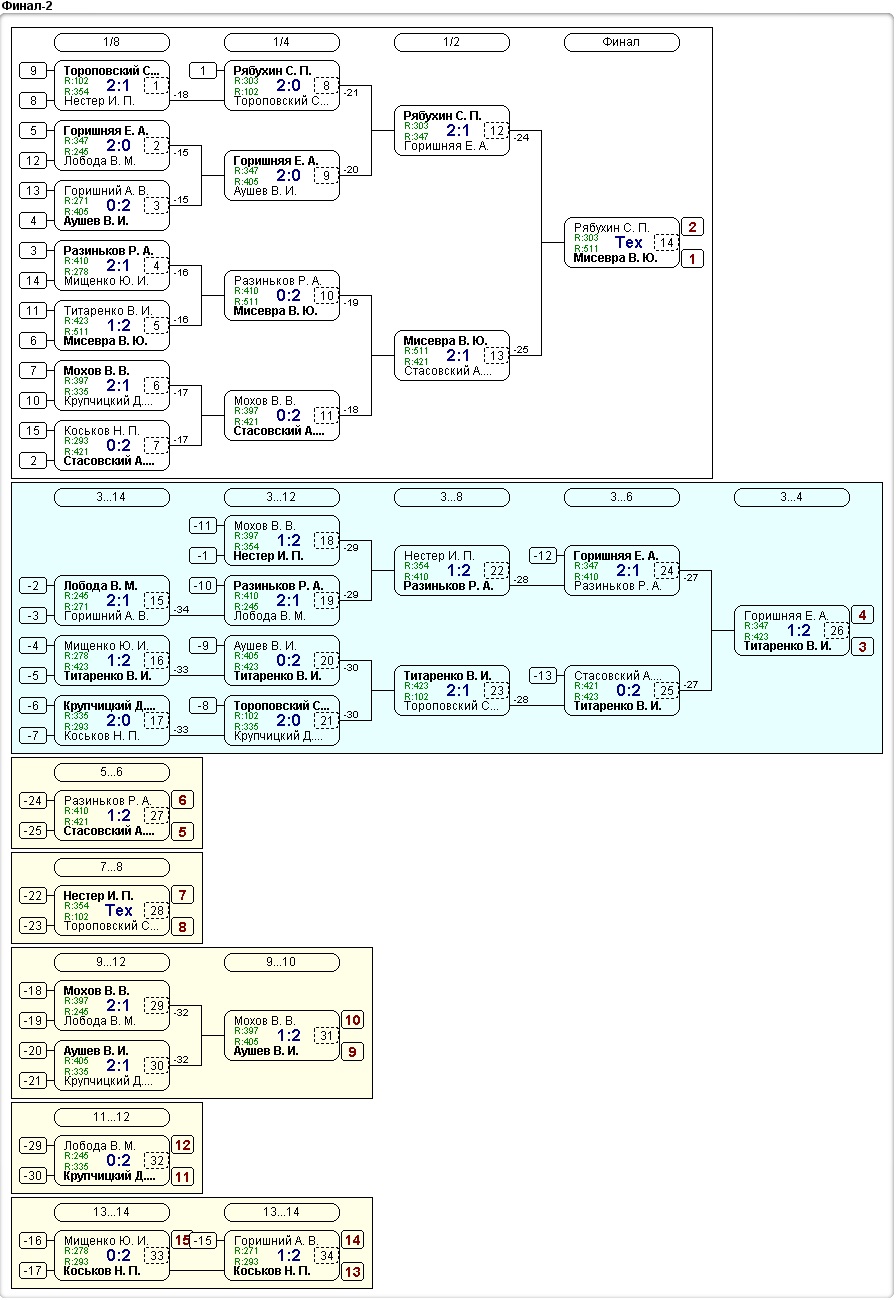Click "Тех" result in Нестер vs Тороповский 7...8 match

click(118, 910)
